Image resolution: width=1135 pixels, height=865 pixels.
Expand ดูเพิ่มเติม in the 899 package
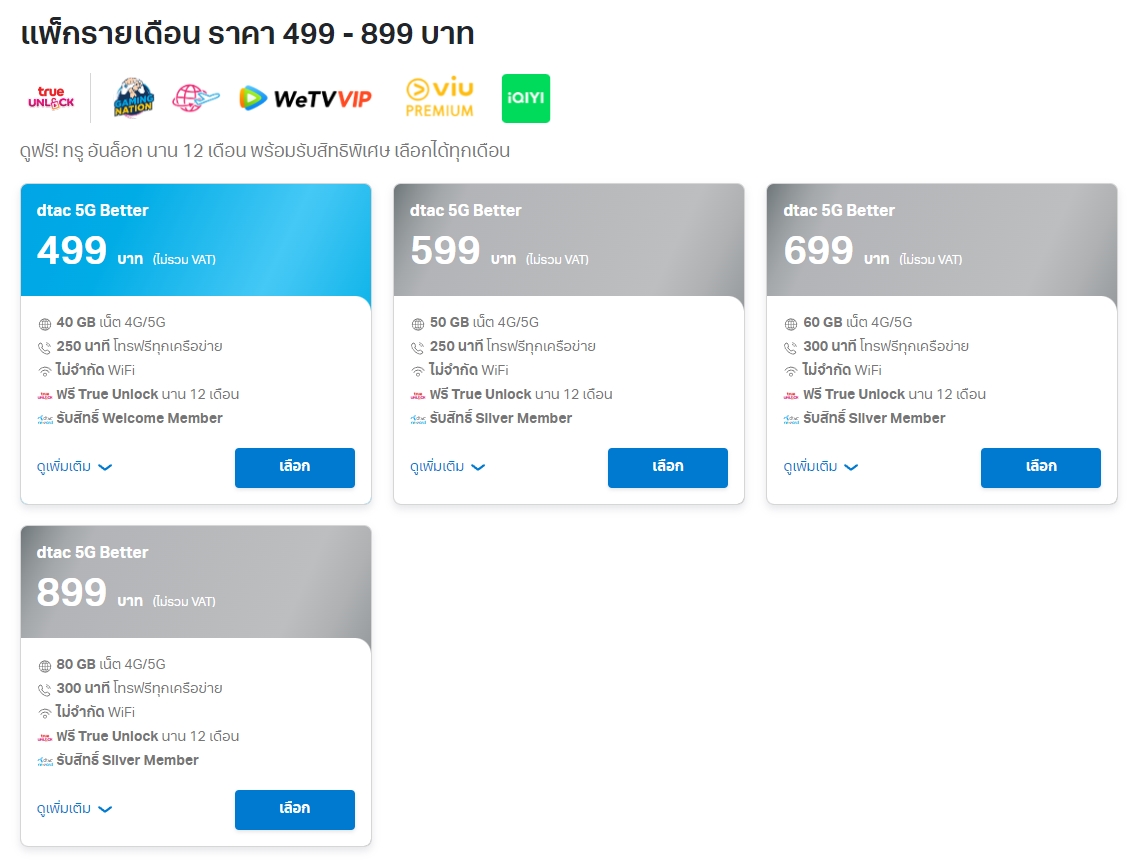[75, 809]
